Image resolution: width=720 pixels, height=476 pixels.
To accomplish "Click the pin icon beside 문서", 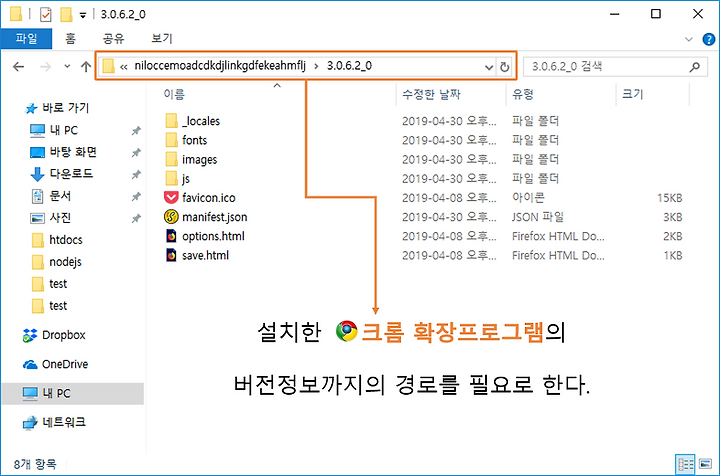I will tap(136, 196).
